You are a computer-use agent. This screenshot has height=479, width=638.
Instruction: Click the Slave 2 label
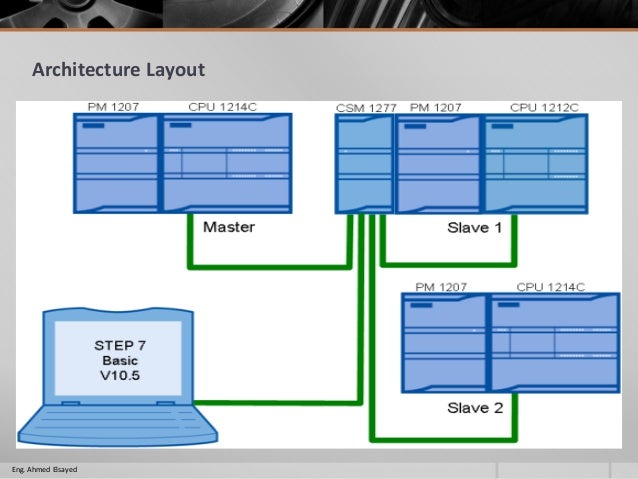475,408
